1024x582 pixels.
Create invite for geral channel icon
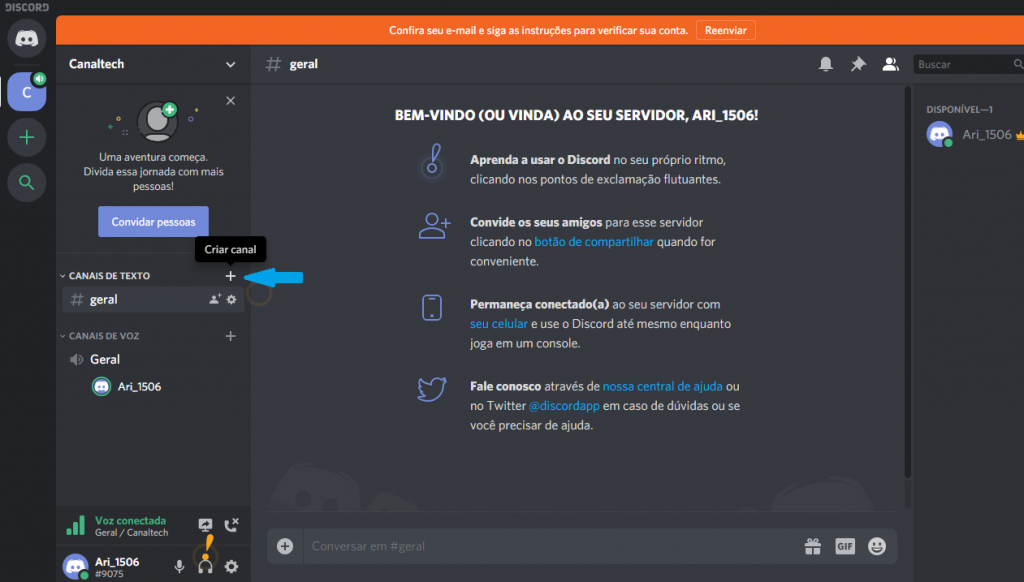pyautogui.click(x=215, y=299)
